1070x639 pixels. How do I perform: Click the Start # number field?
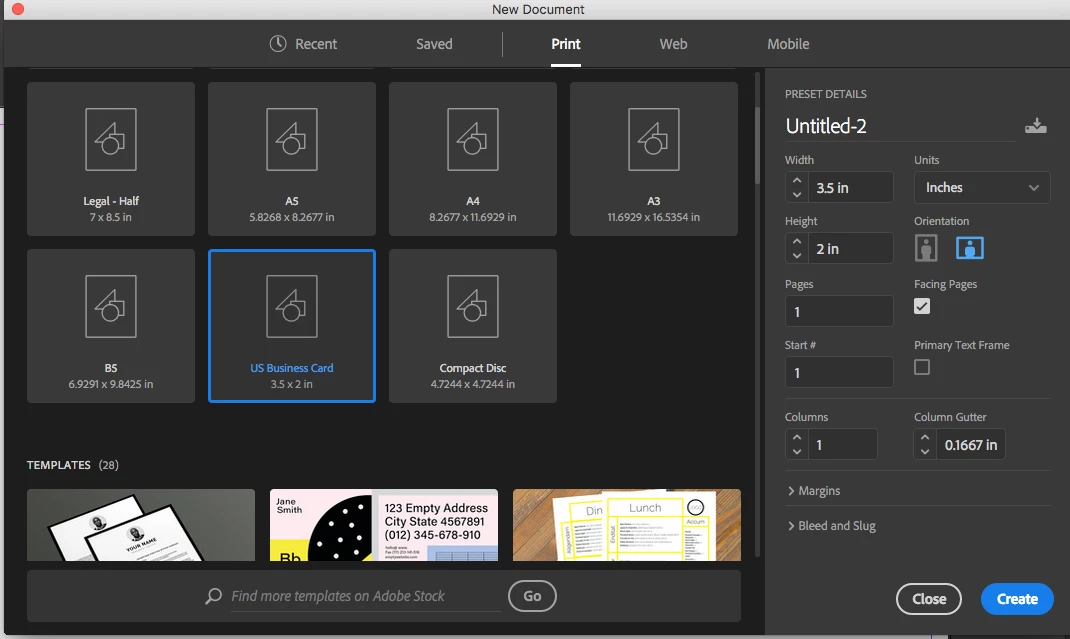click(839, 372)
